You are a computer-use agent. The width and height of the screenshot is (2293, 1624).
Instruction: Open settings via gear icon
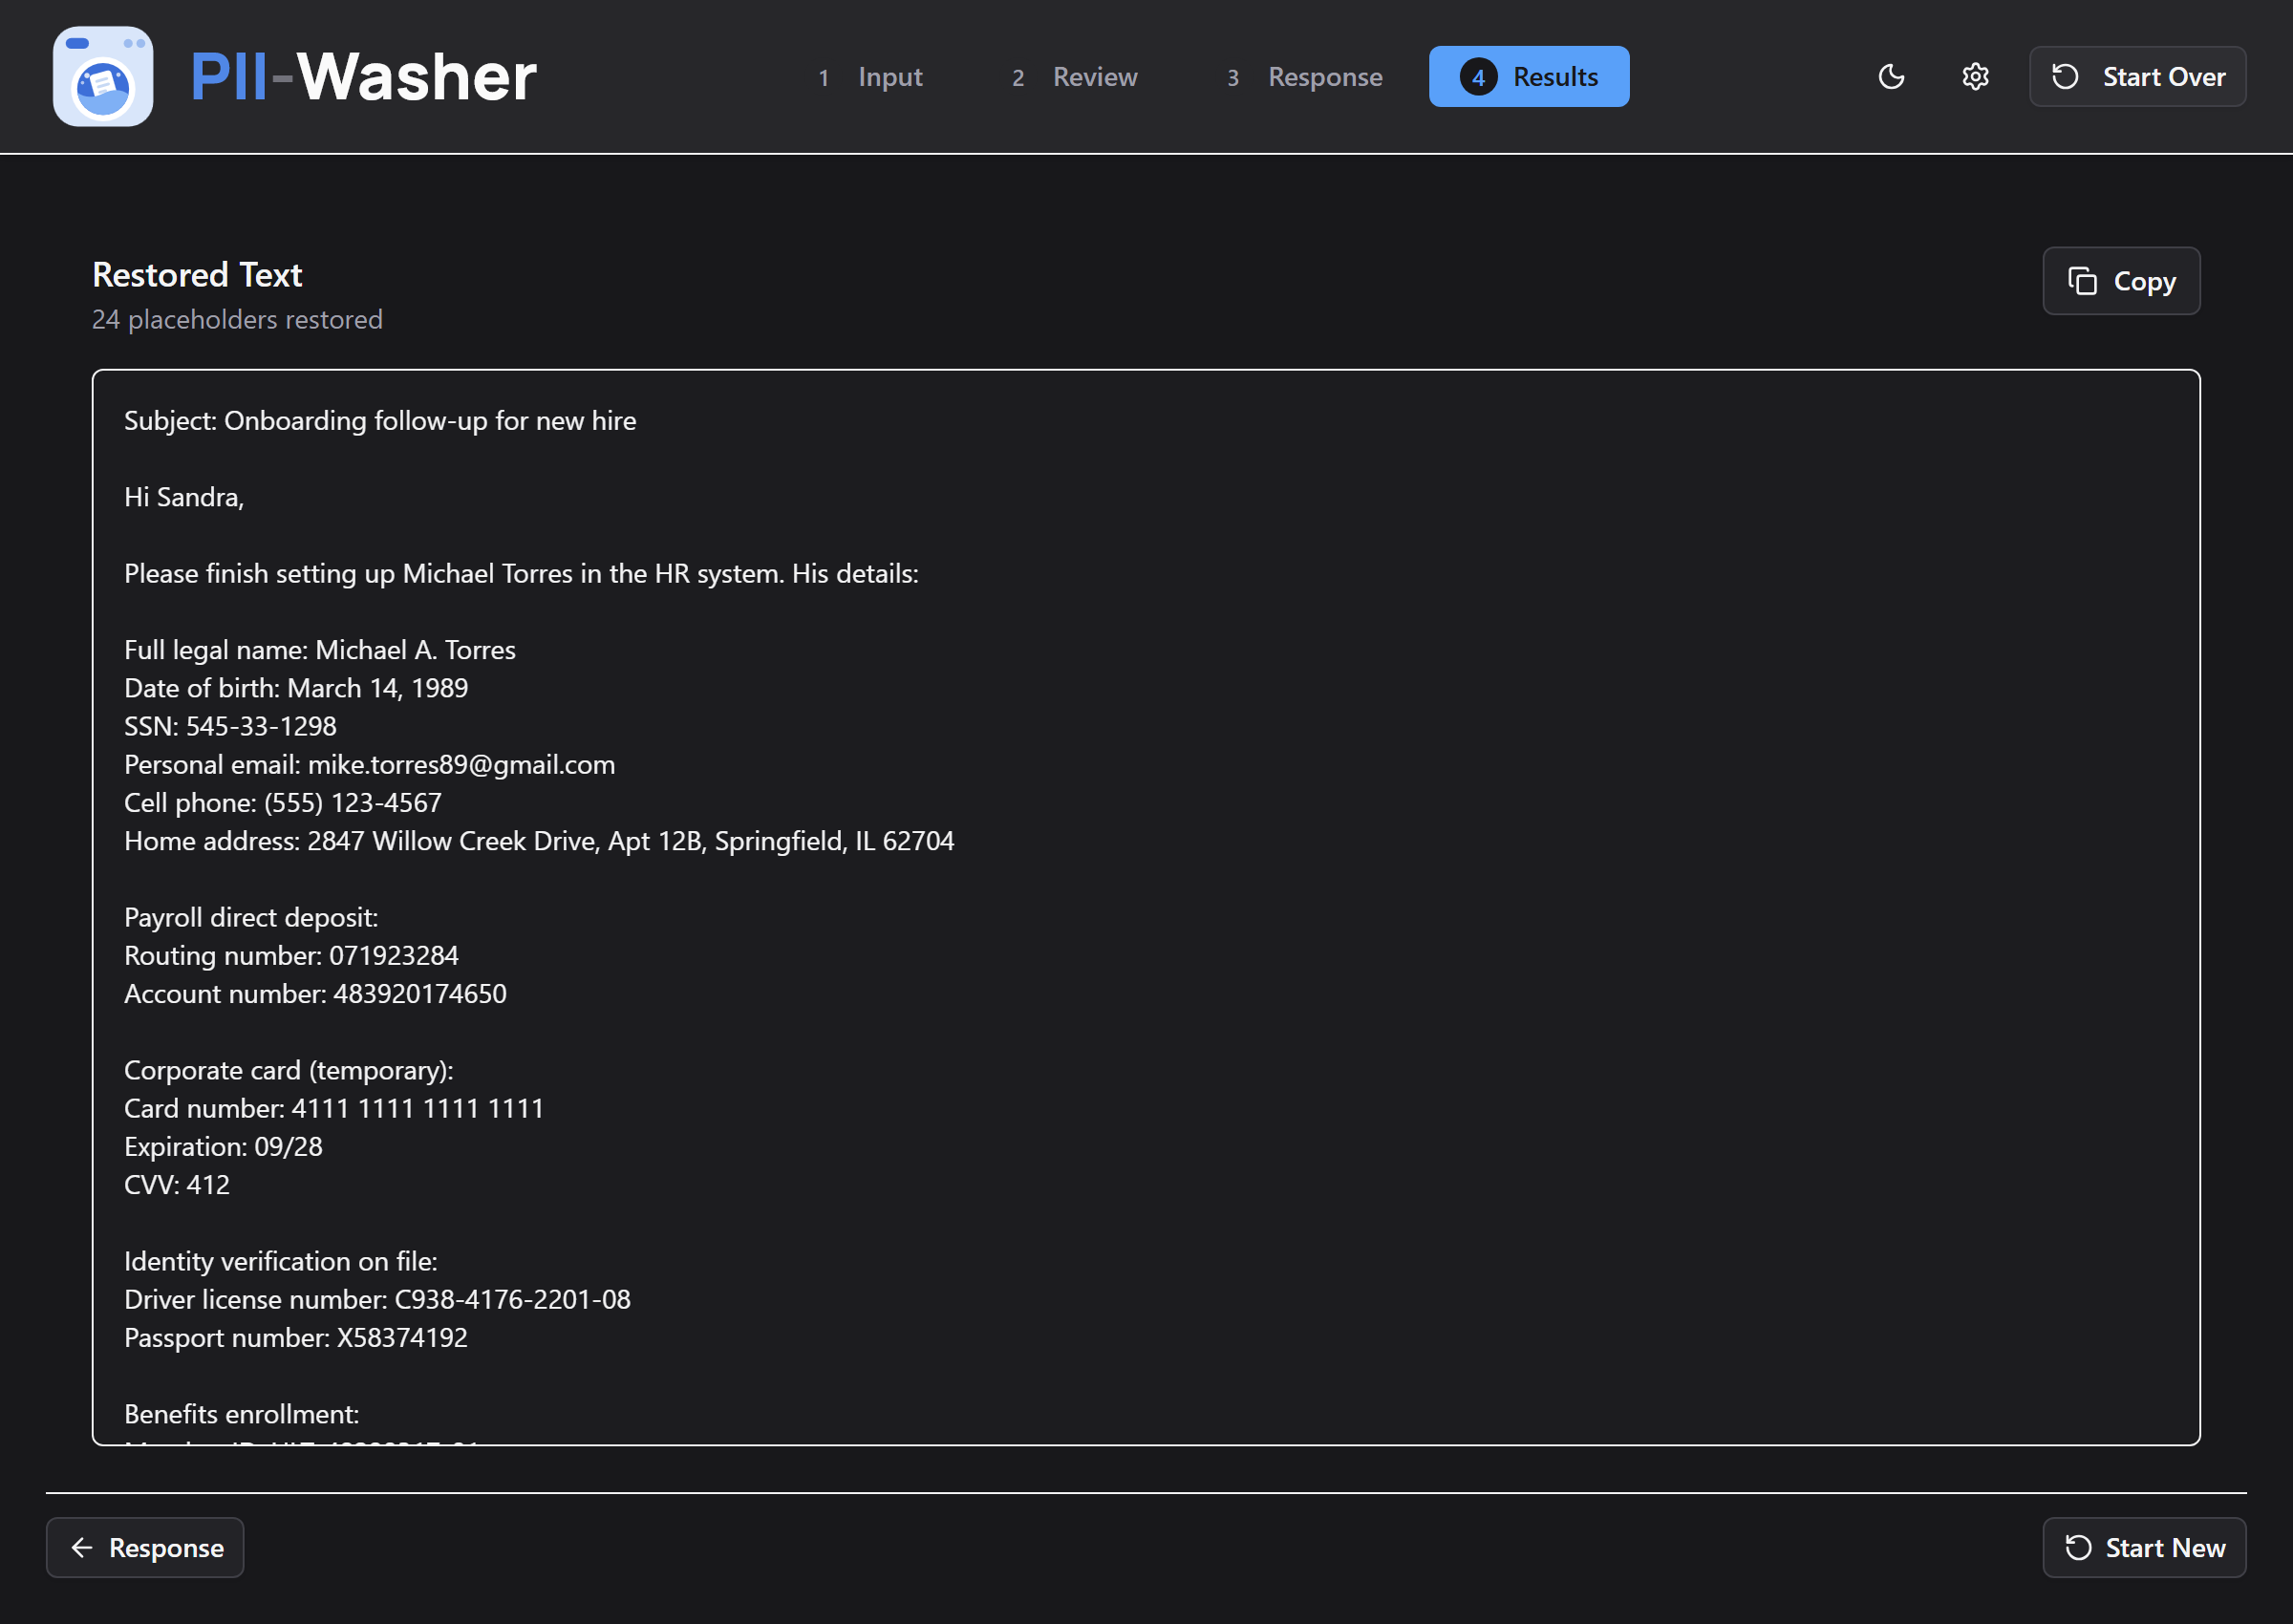(1975, 76)
